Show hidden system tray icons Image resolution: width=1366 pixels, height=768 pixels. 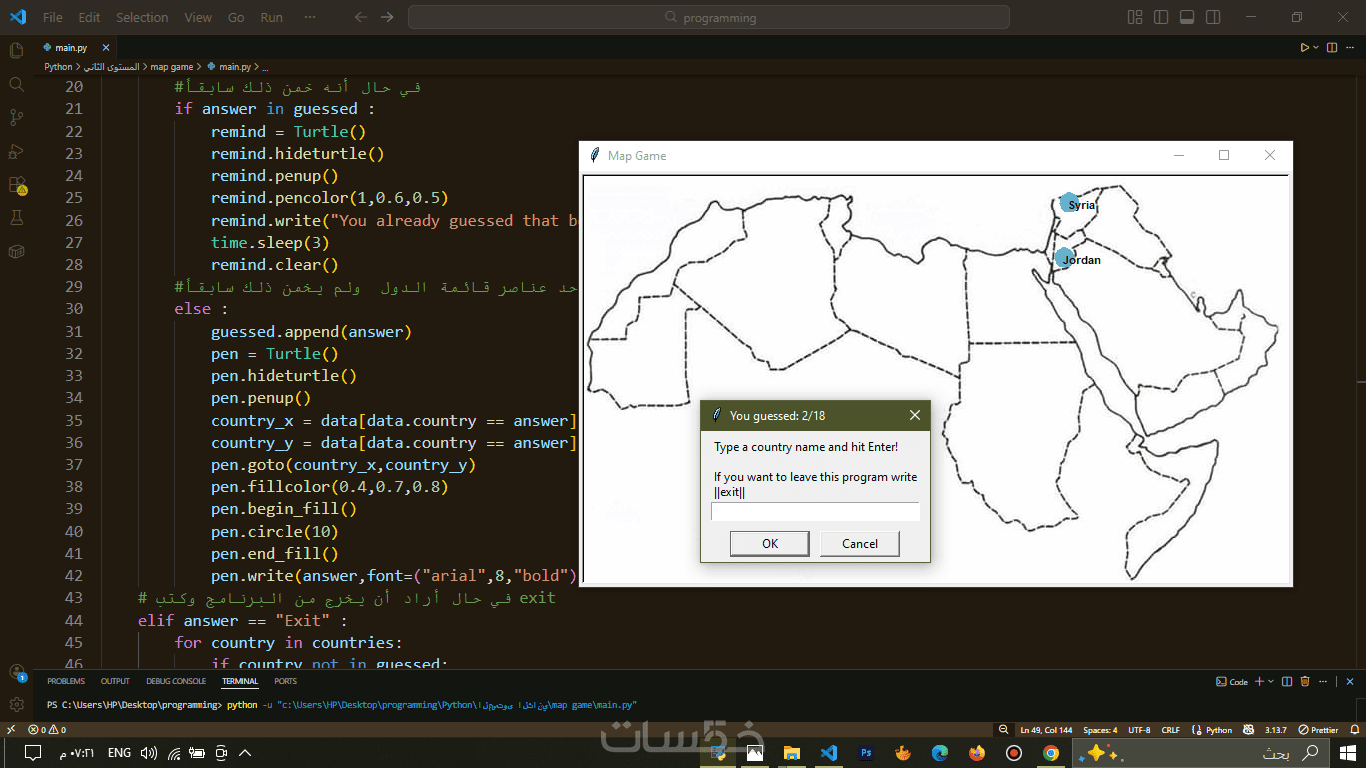[245, 753]
